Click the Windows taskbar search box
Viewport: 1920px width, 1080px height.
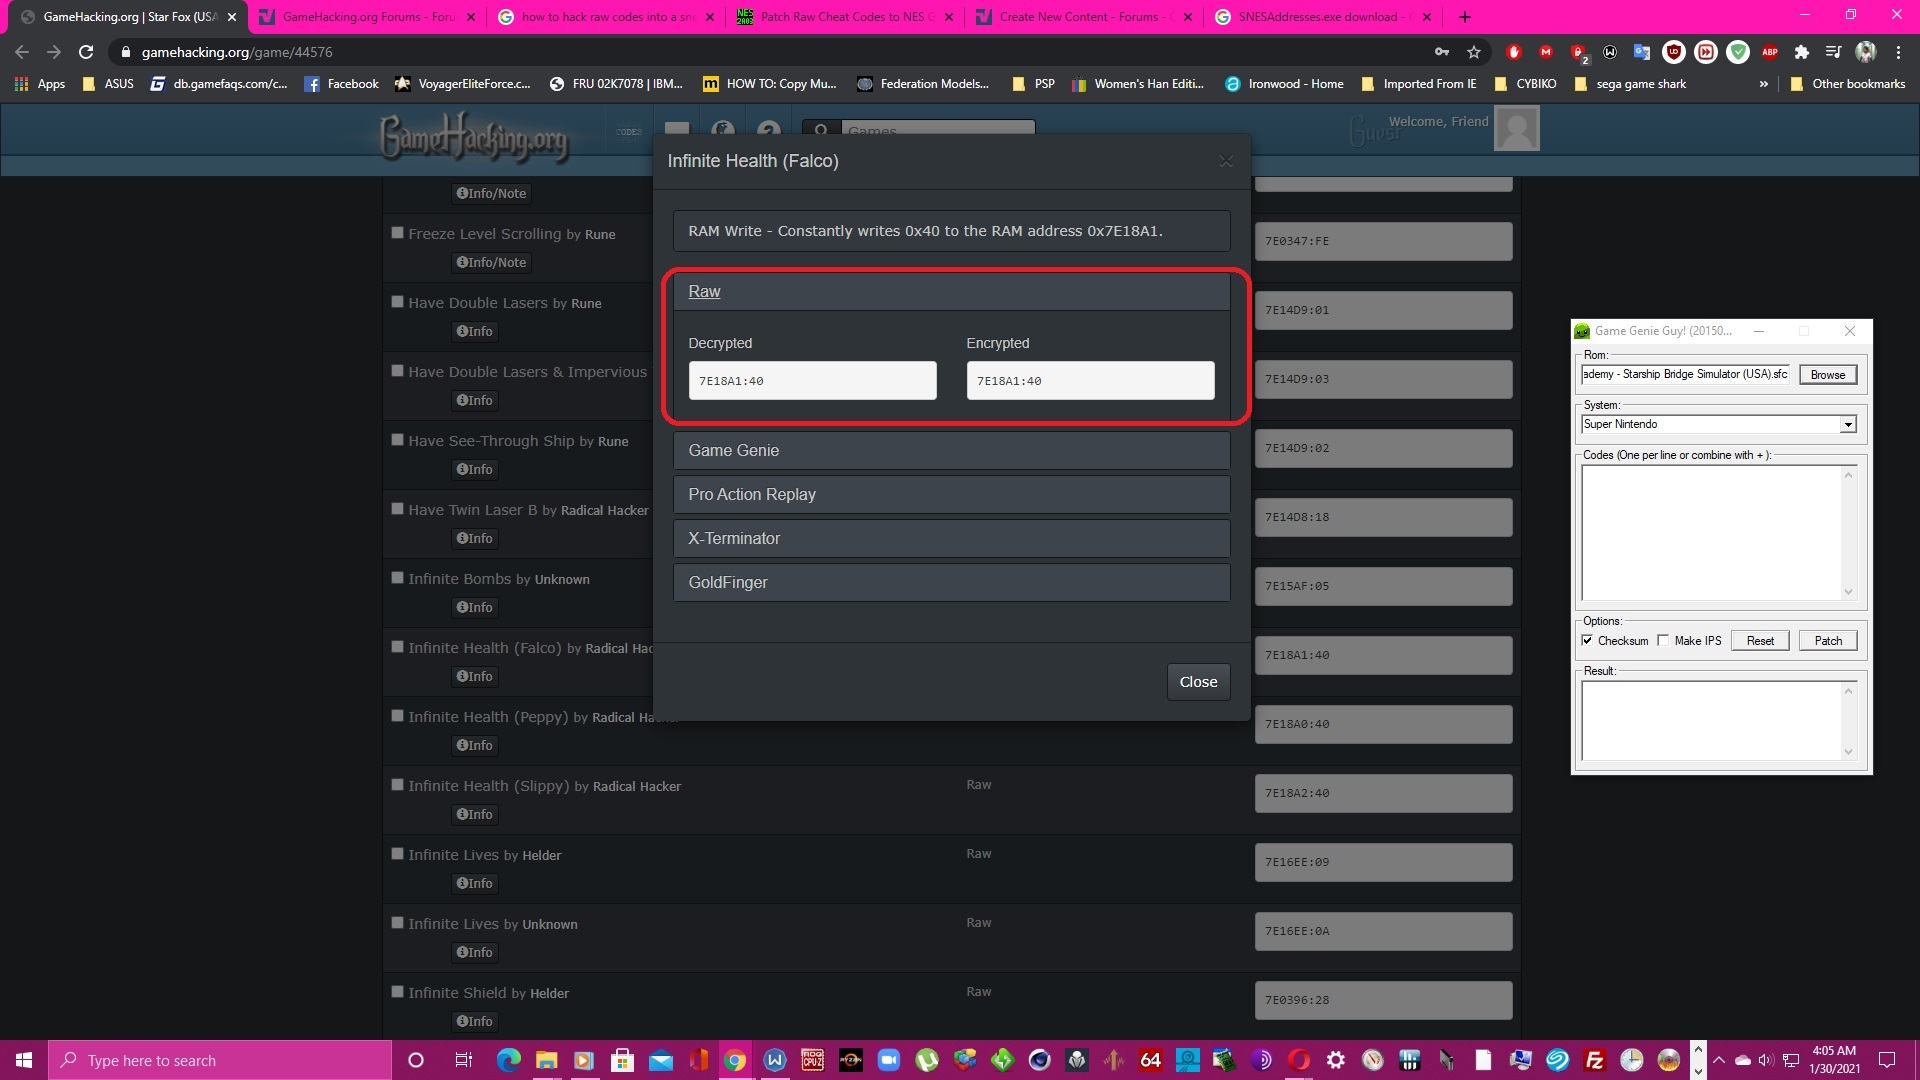point(220,1060)
